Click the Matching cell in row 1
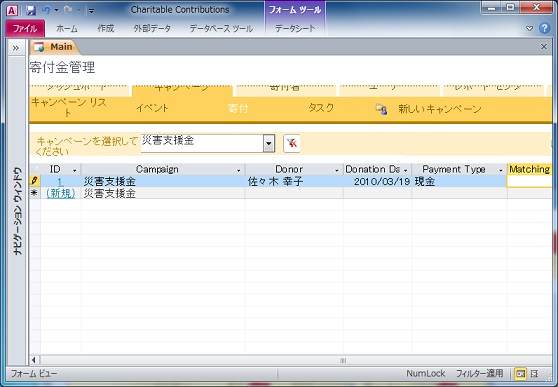The image size is (558, 387). (x=529, y=181)
